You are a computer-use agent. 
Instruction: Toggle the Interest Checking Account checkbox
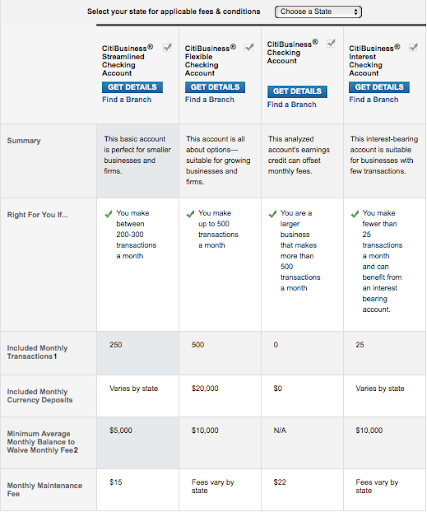click(x=413, y=48)
